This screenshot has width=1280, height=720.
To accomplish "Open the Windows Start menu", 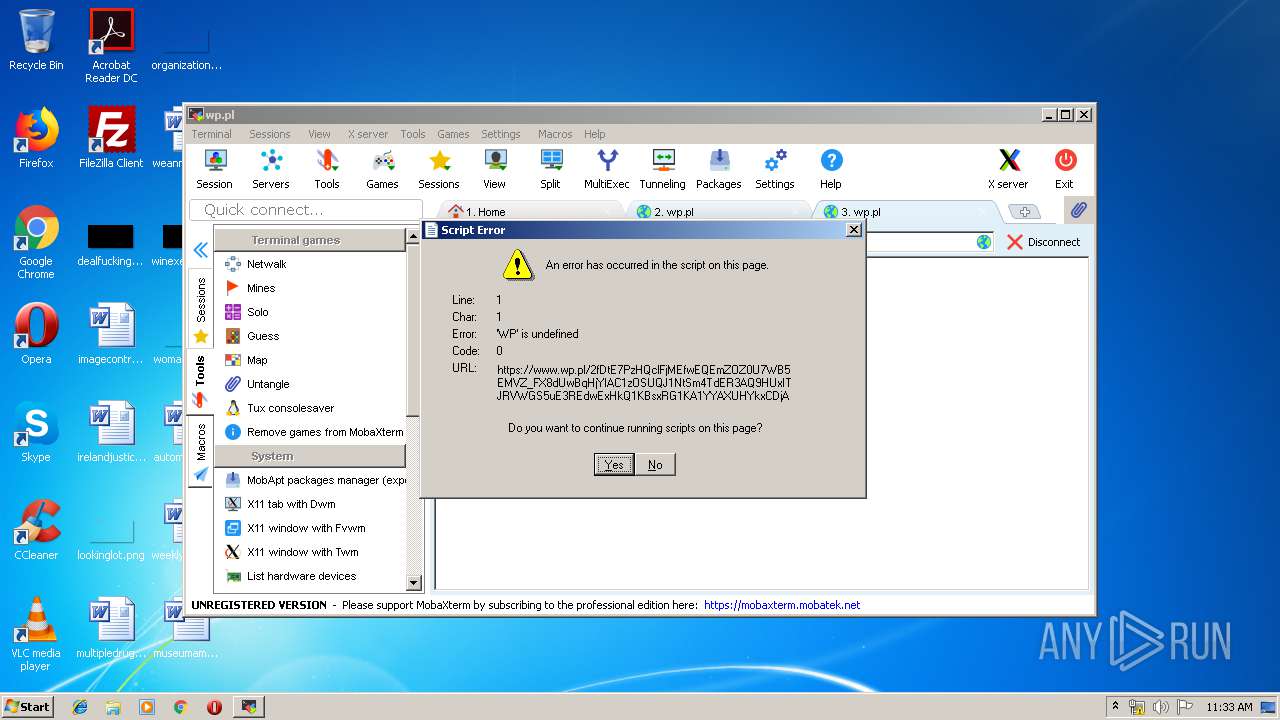I will click(28, 706).
